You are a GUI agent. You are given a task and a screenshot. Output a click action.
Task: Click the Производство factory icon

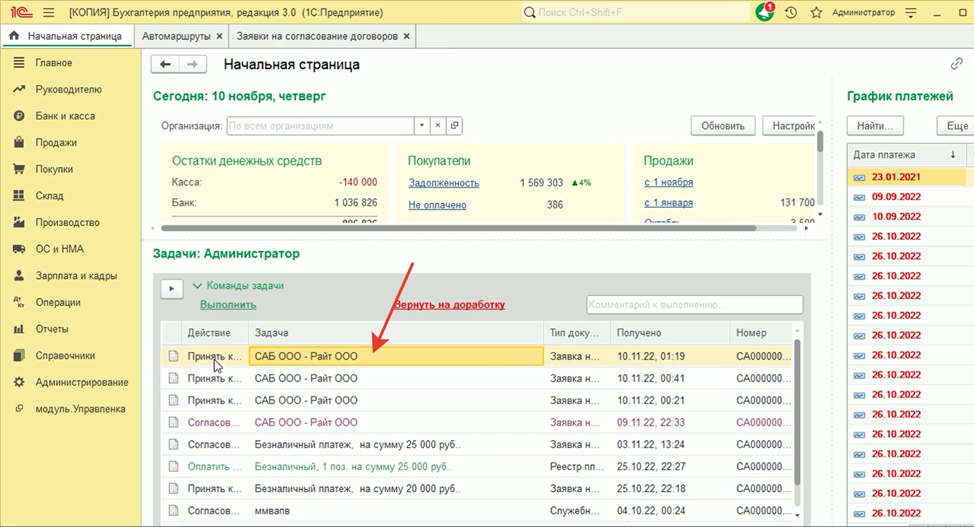click(19, 222)
